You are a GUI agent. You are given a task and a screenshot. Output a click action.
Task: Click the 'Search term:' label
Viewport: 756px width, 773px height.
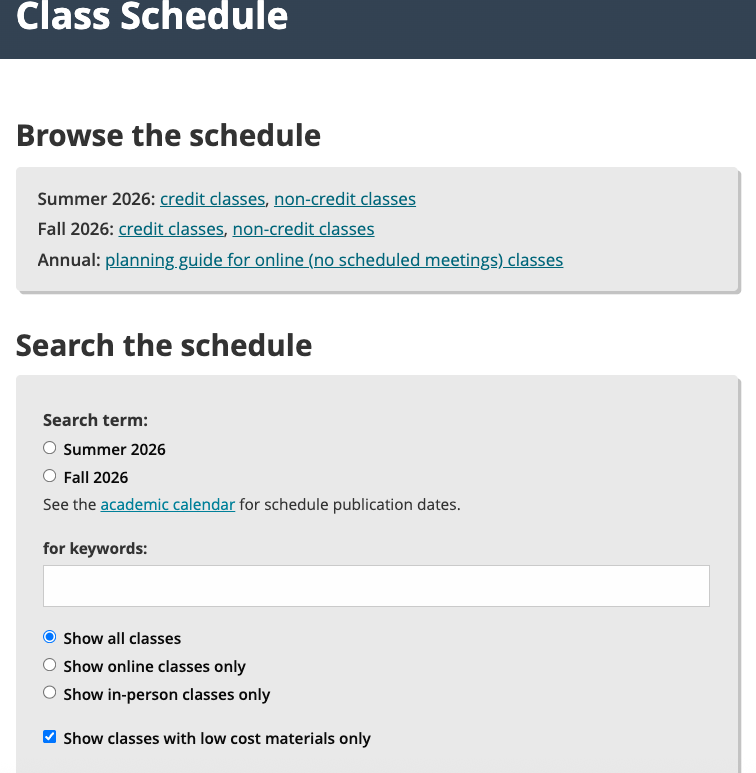[96, 420]
